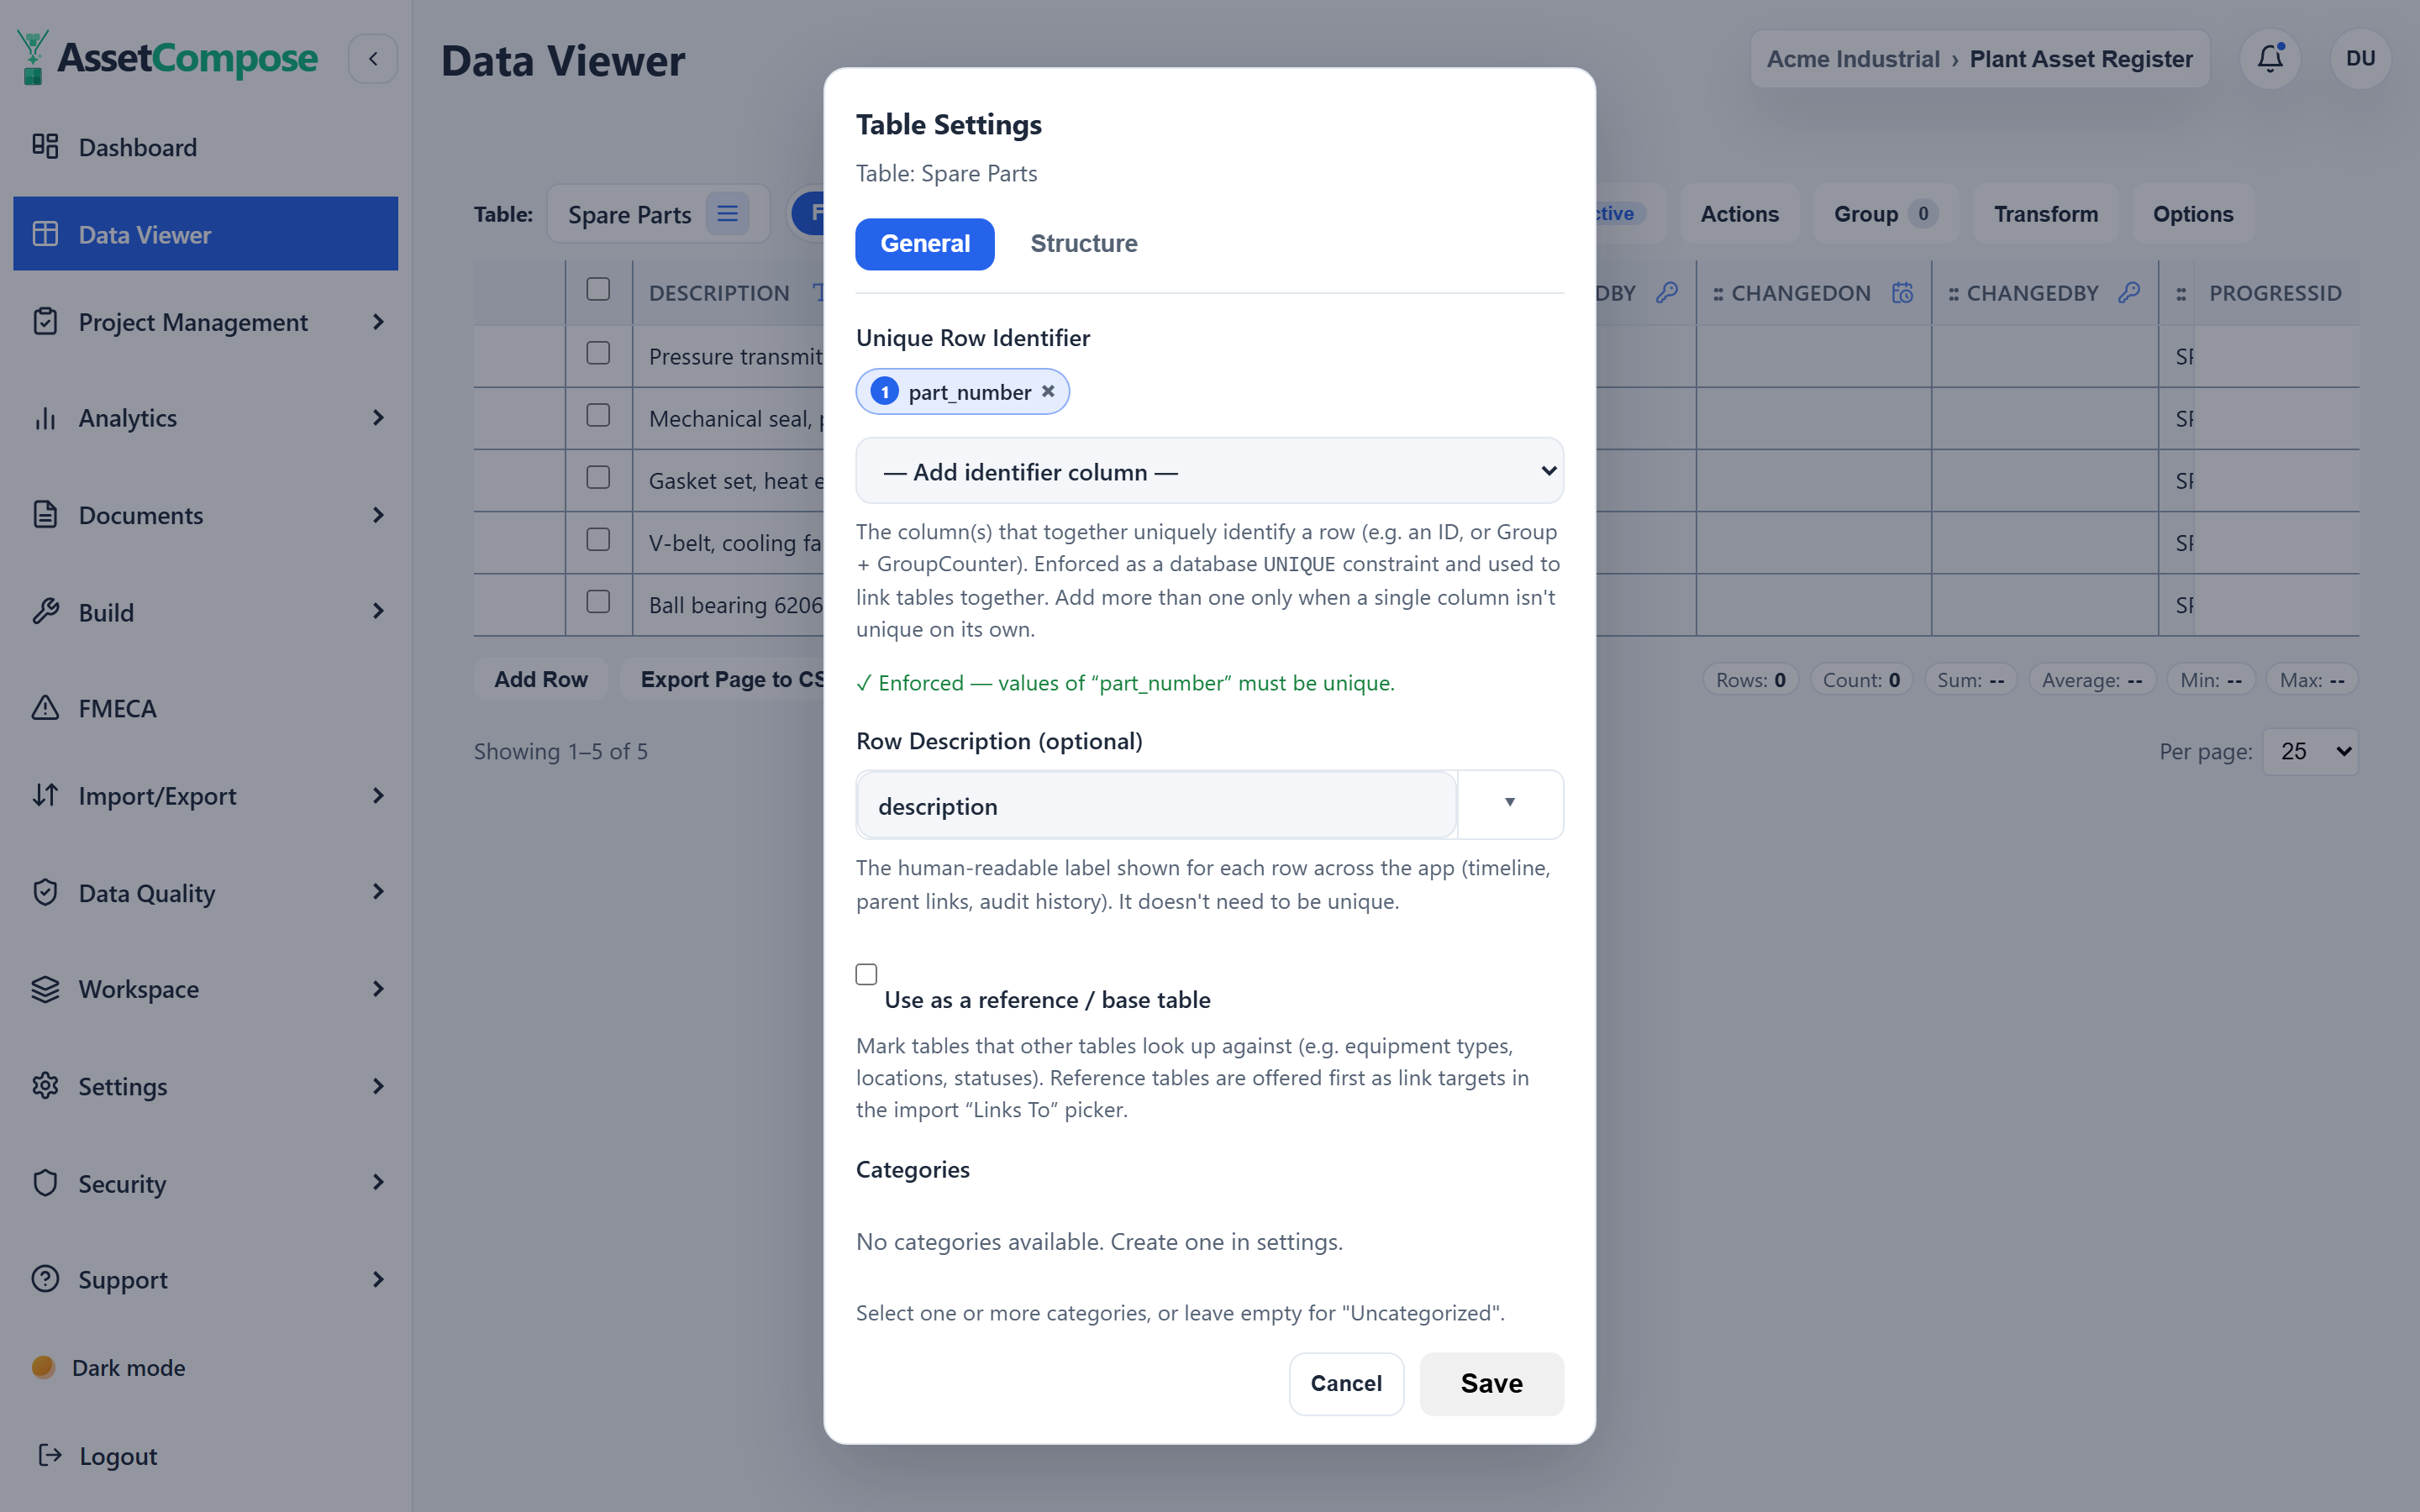Open the Actions menu button
This screenshot has height=1512, width=2420.
(1739, 214)
